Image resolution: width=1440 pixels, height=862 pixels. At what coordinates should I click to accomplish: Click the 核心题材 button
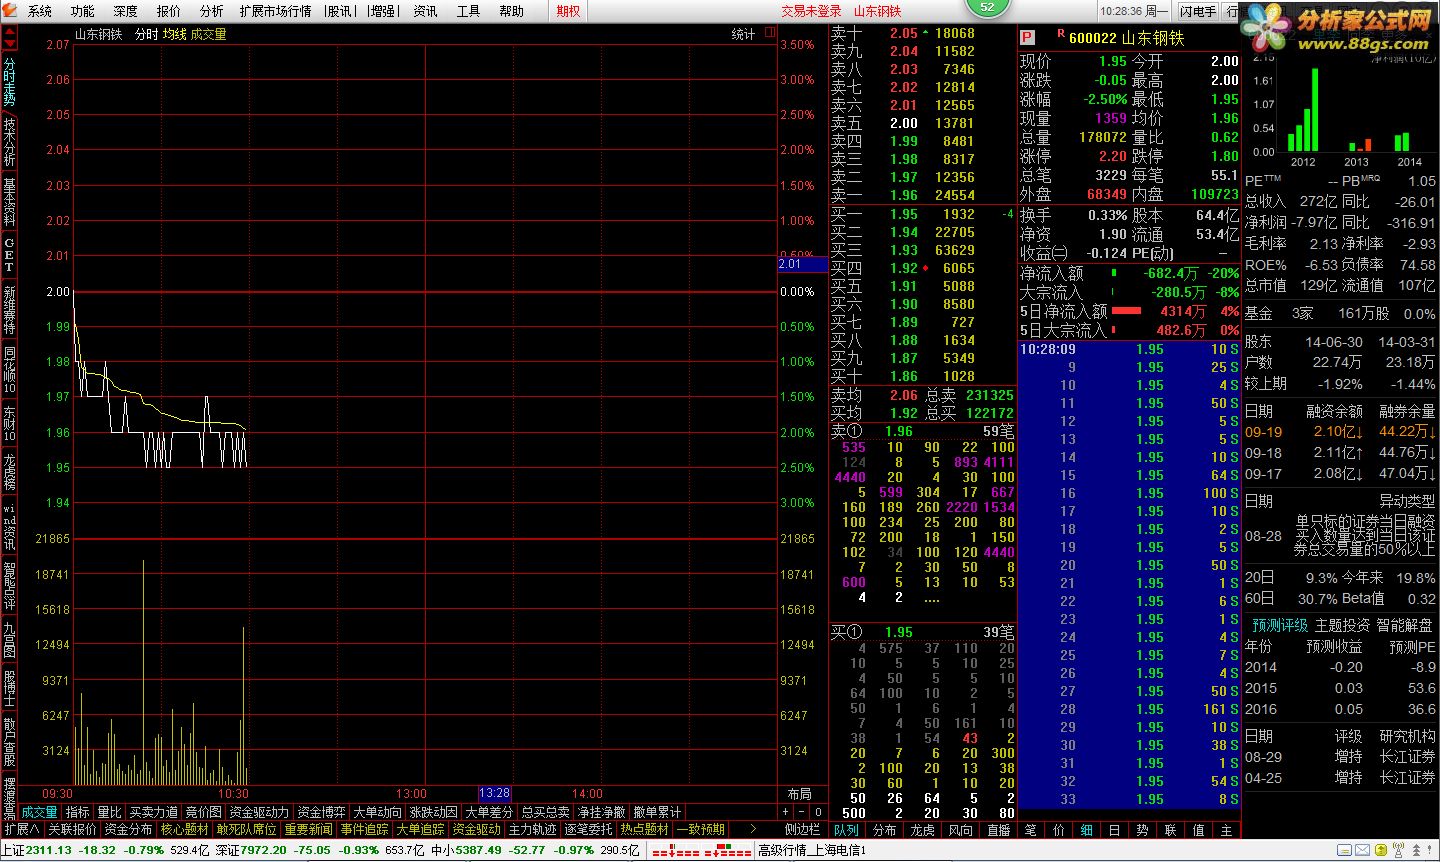pos(186,829)
